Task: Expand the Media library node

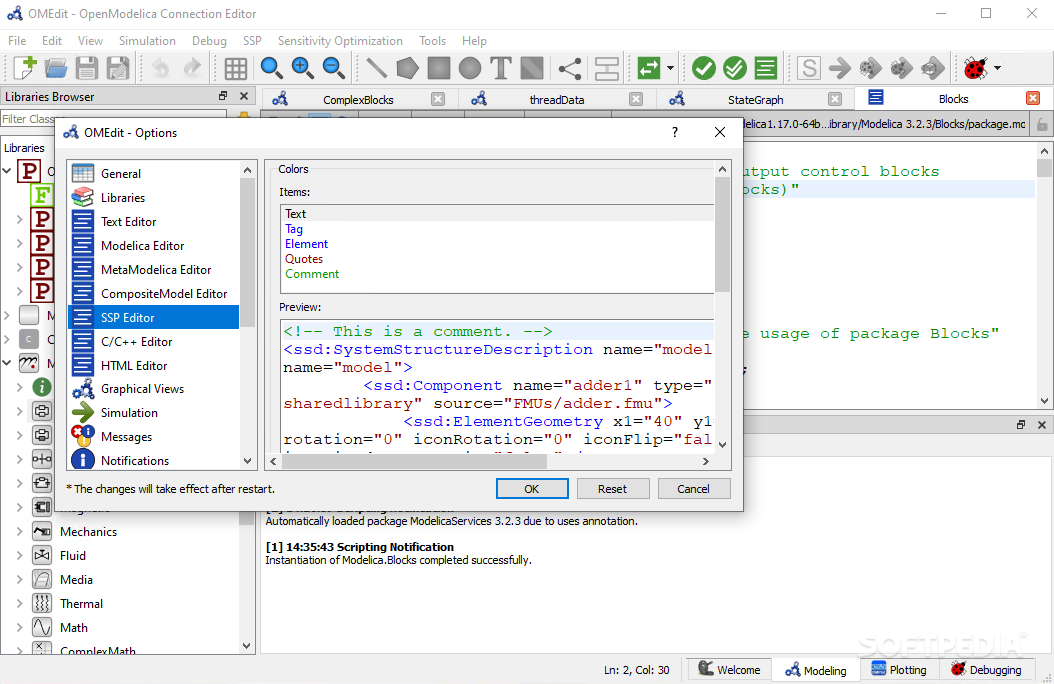Action: pos(19,580)
